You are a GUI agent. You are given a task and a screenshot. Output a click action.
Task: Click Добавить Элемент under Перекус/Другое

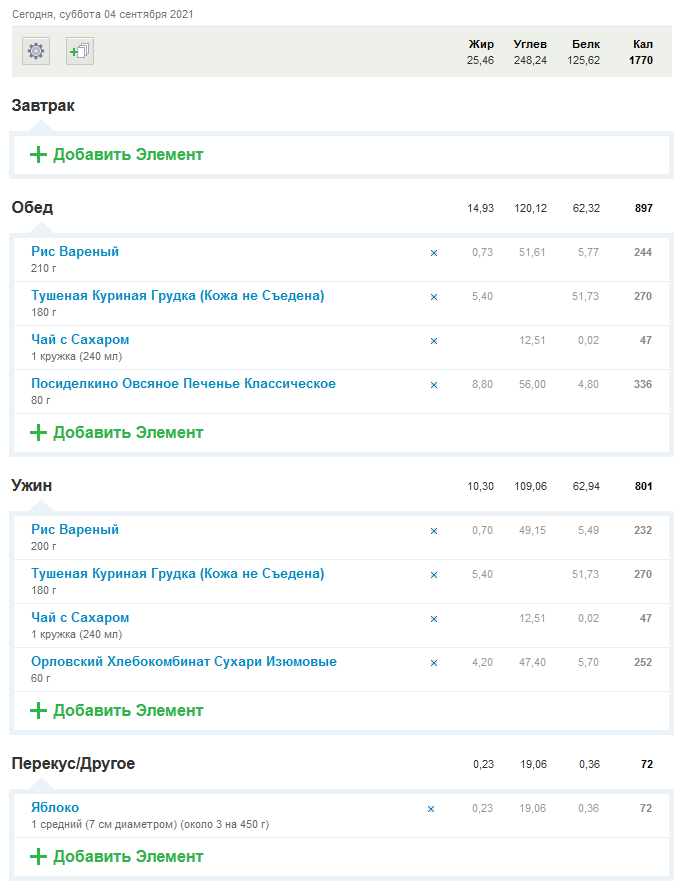pos(117,857)
